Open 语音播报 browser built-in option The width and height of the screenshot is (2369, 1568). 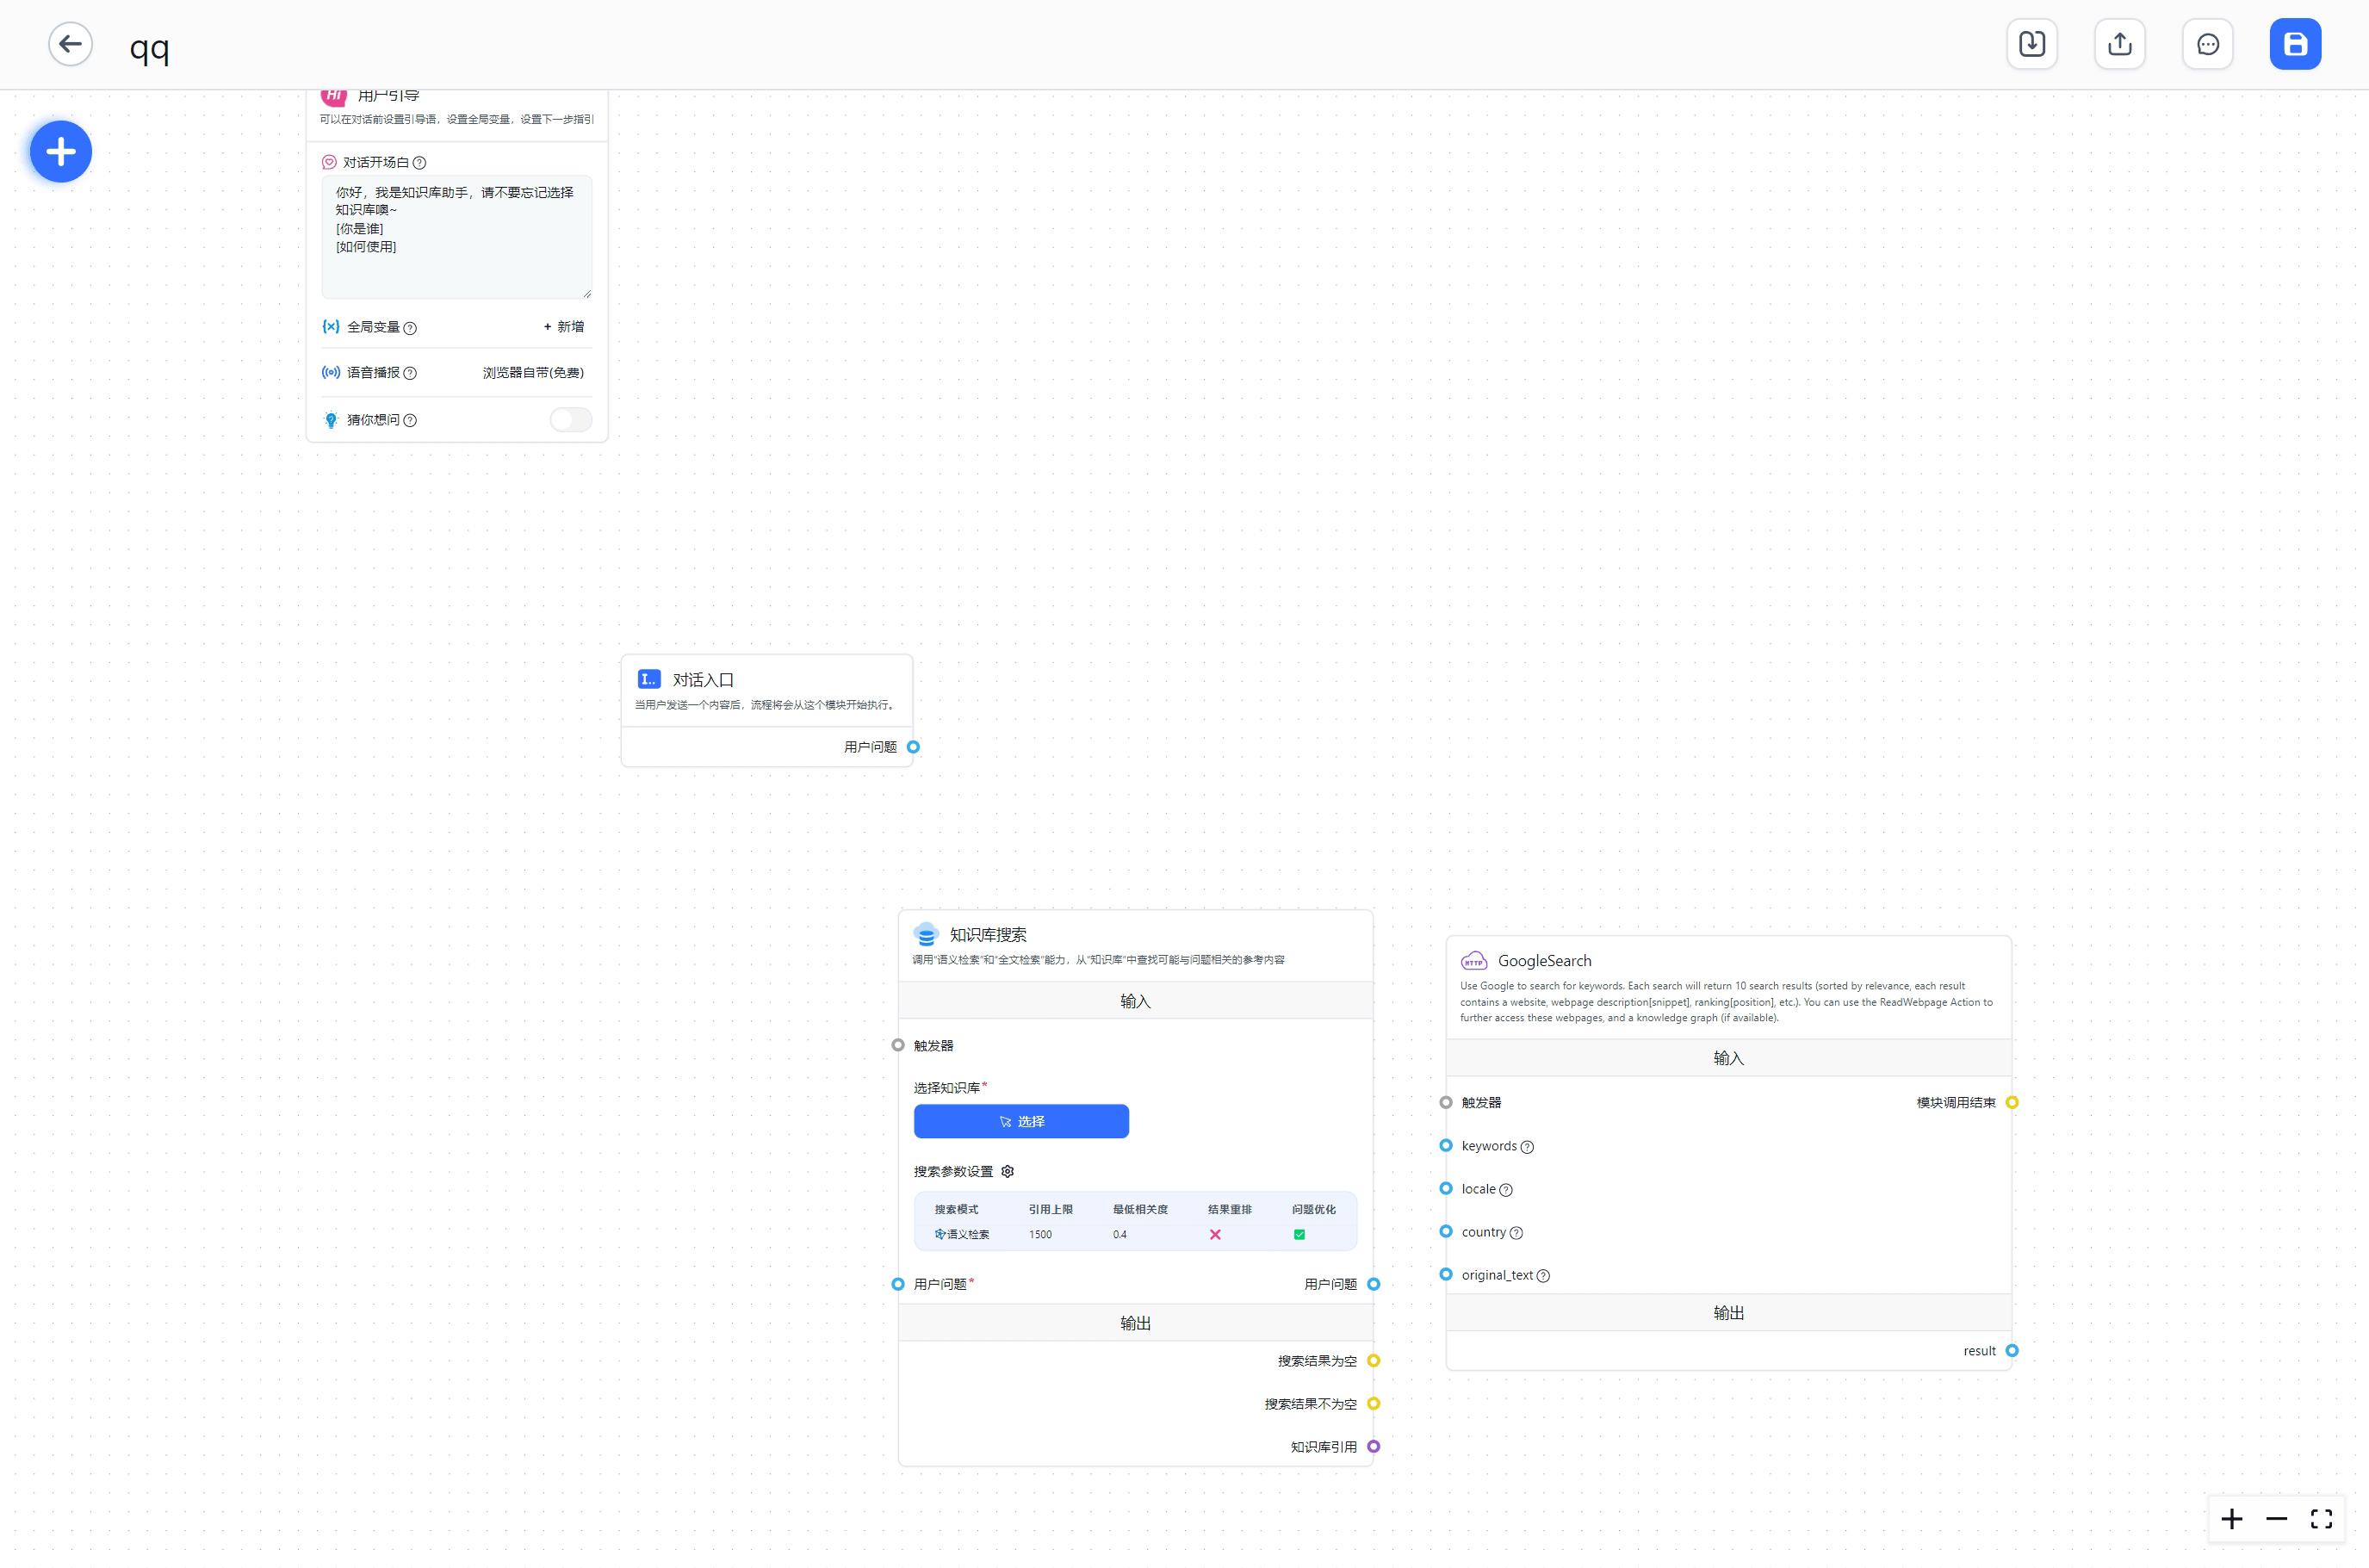click(x=532, y=373)
